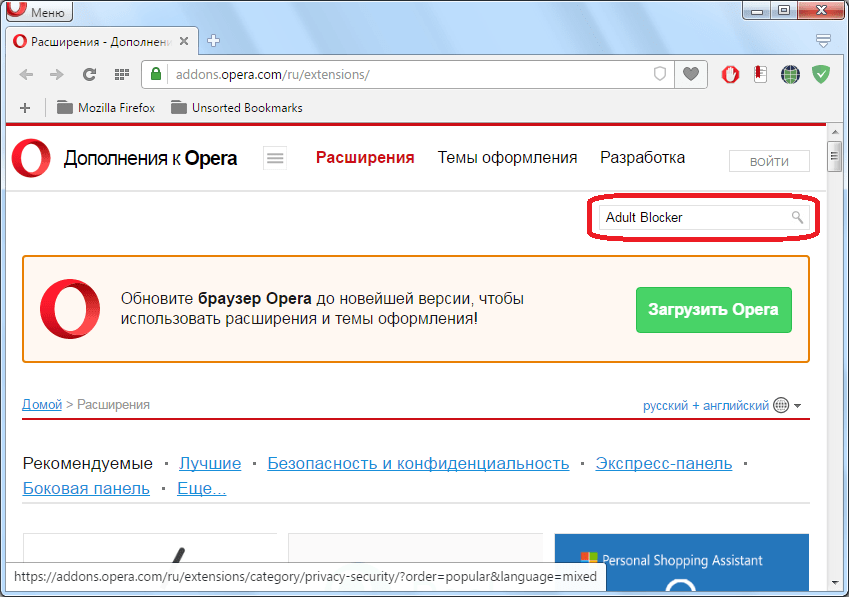Close the Расширения tab
Viewport: 849px width, 597px height.
coord(190,41)
